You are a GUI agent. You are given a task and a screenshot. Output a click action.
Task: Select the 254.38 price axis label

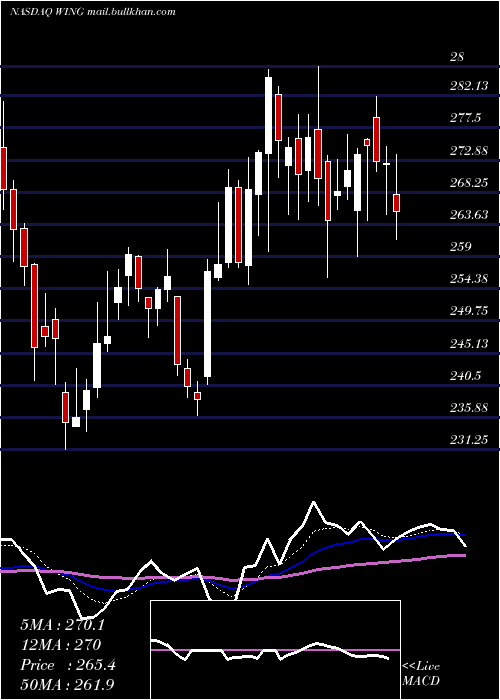tap(468, 279)
